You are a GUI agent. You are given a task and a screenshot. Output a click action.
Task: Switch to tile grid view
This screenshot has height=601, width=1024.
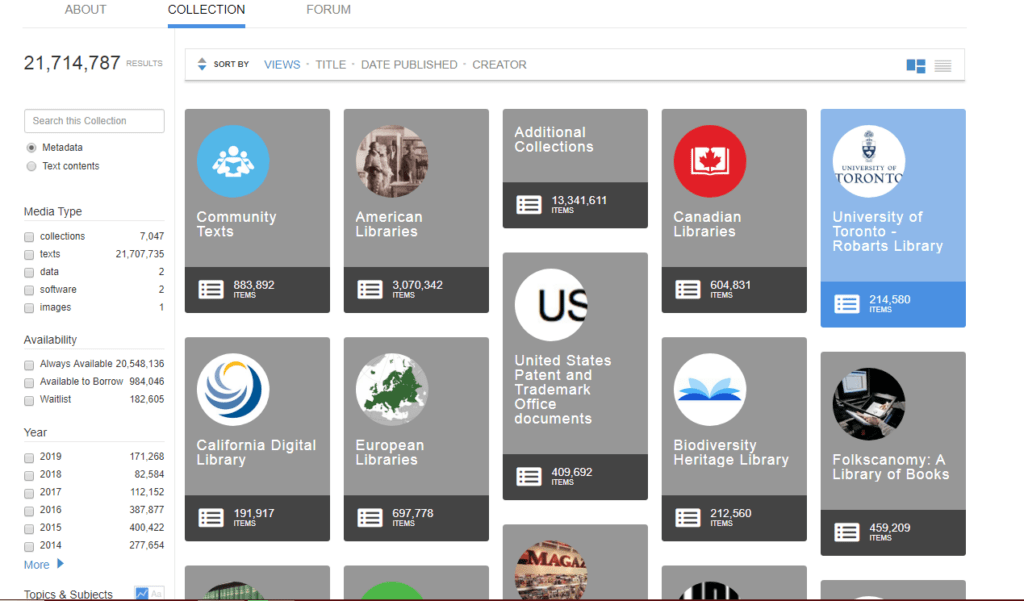tap(916, 66)
